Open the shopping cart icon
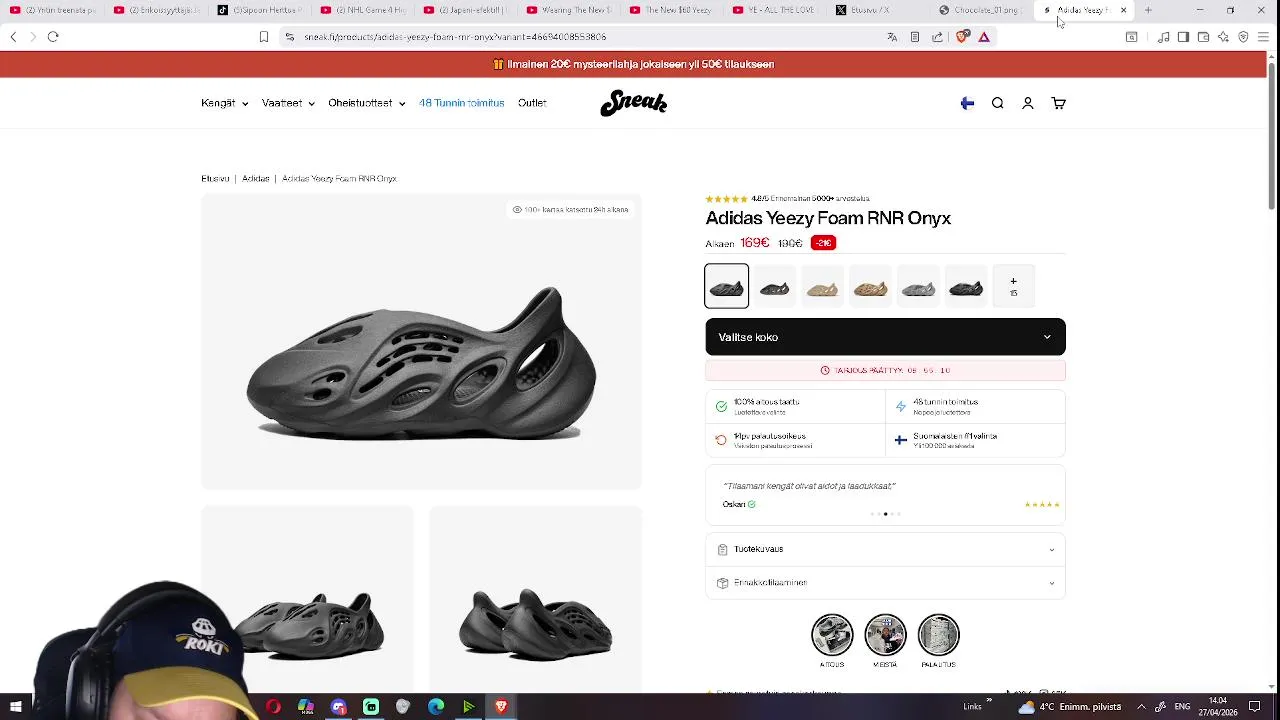 coord(1058,103)
